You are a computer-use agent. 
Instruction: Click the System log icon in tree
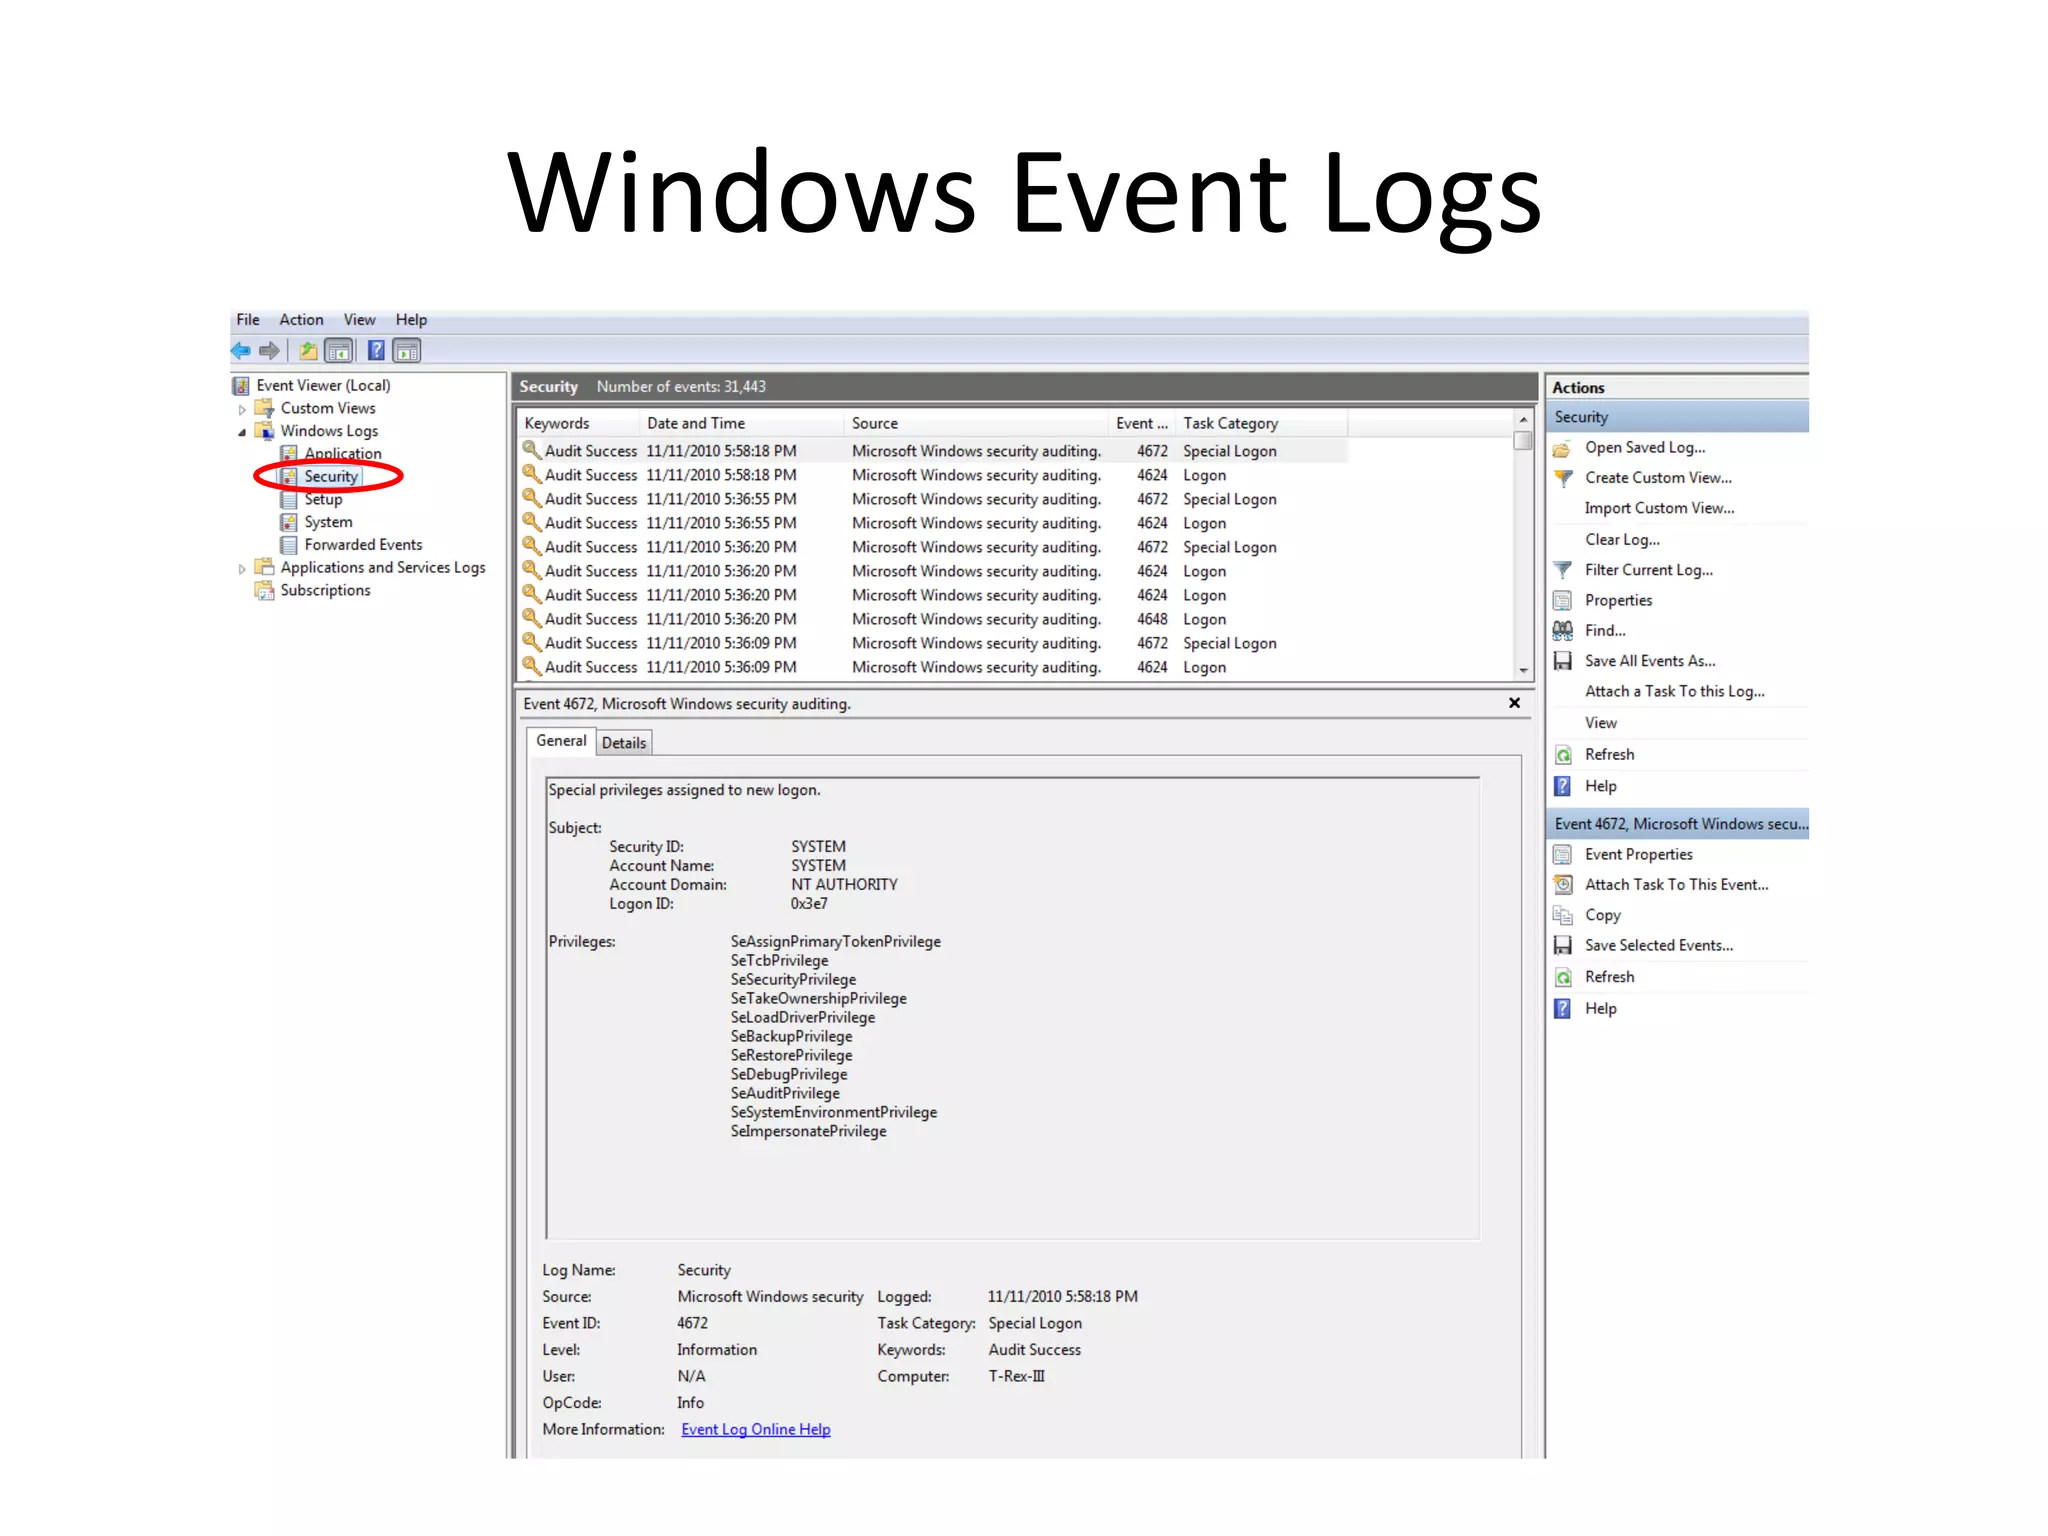click(289, 522)
